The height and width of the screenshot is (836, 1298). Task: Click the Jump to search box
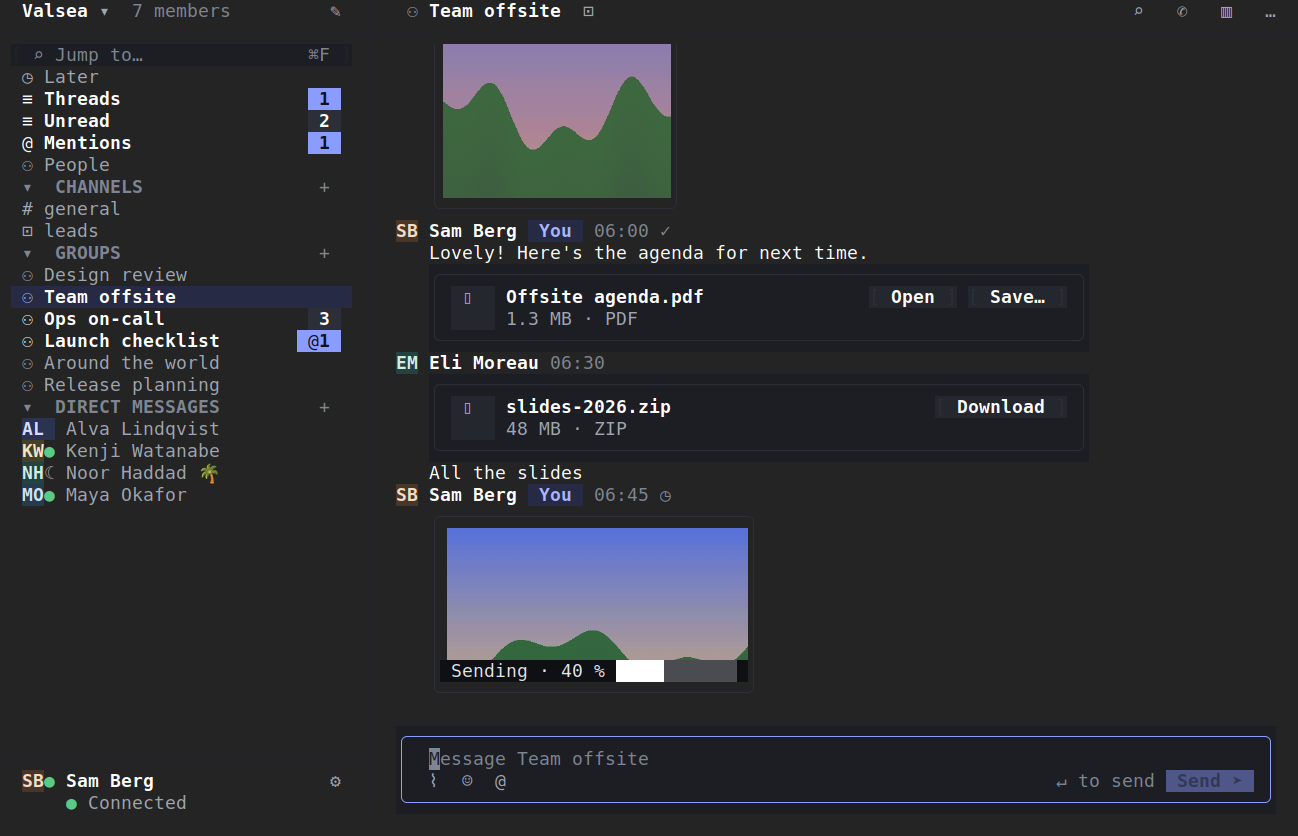point(181,55)
